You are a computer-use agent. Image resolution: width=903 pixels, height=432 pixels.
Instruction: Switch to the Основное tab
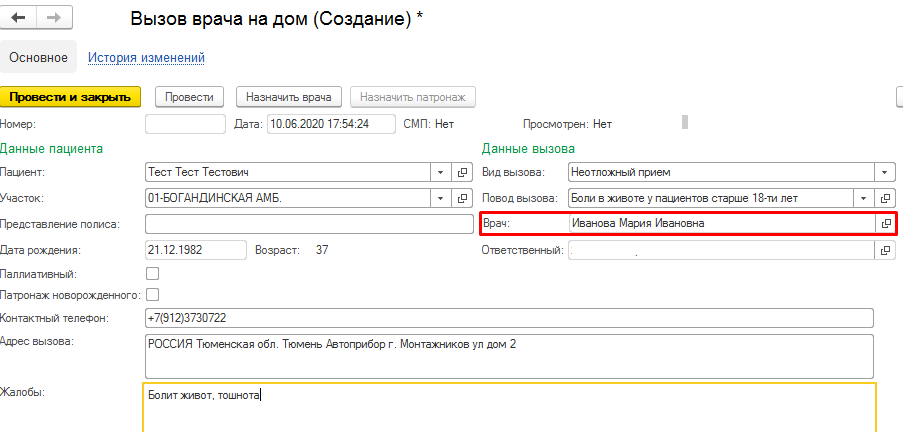38,58
